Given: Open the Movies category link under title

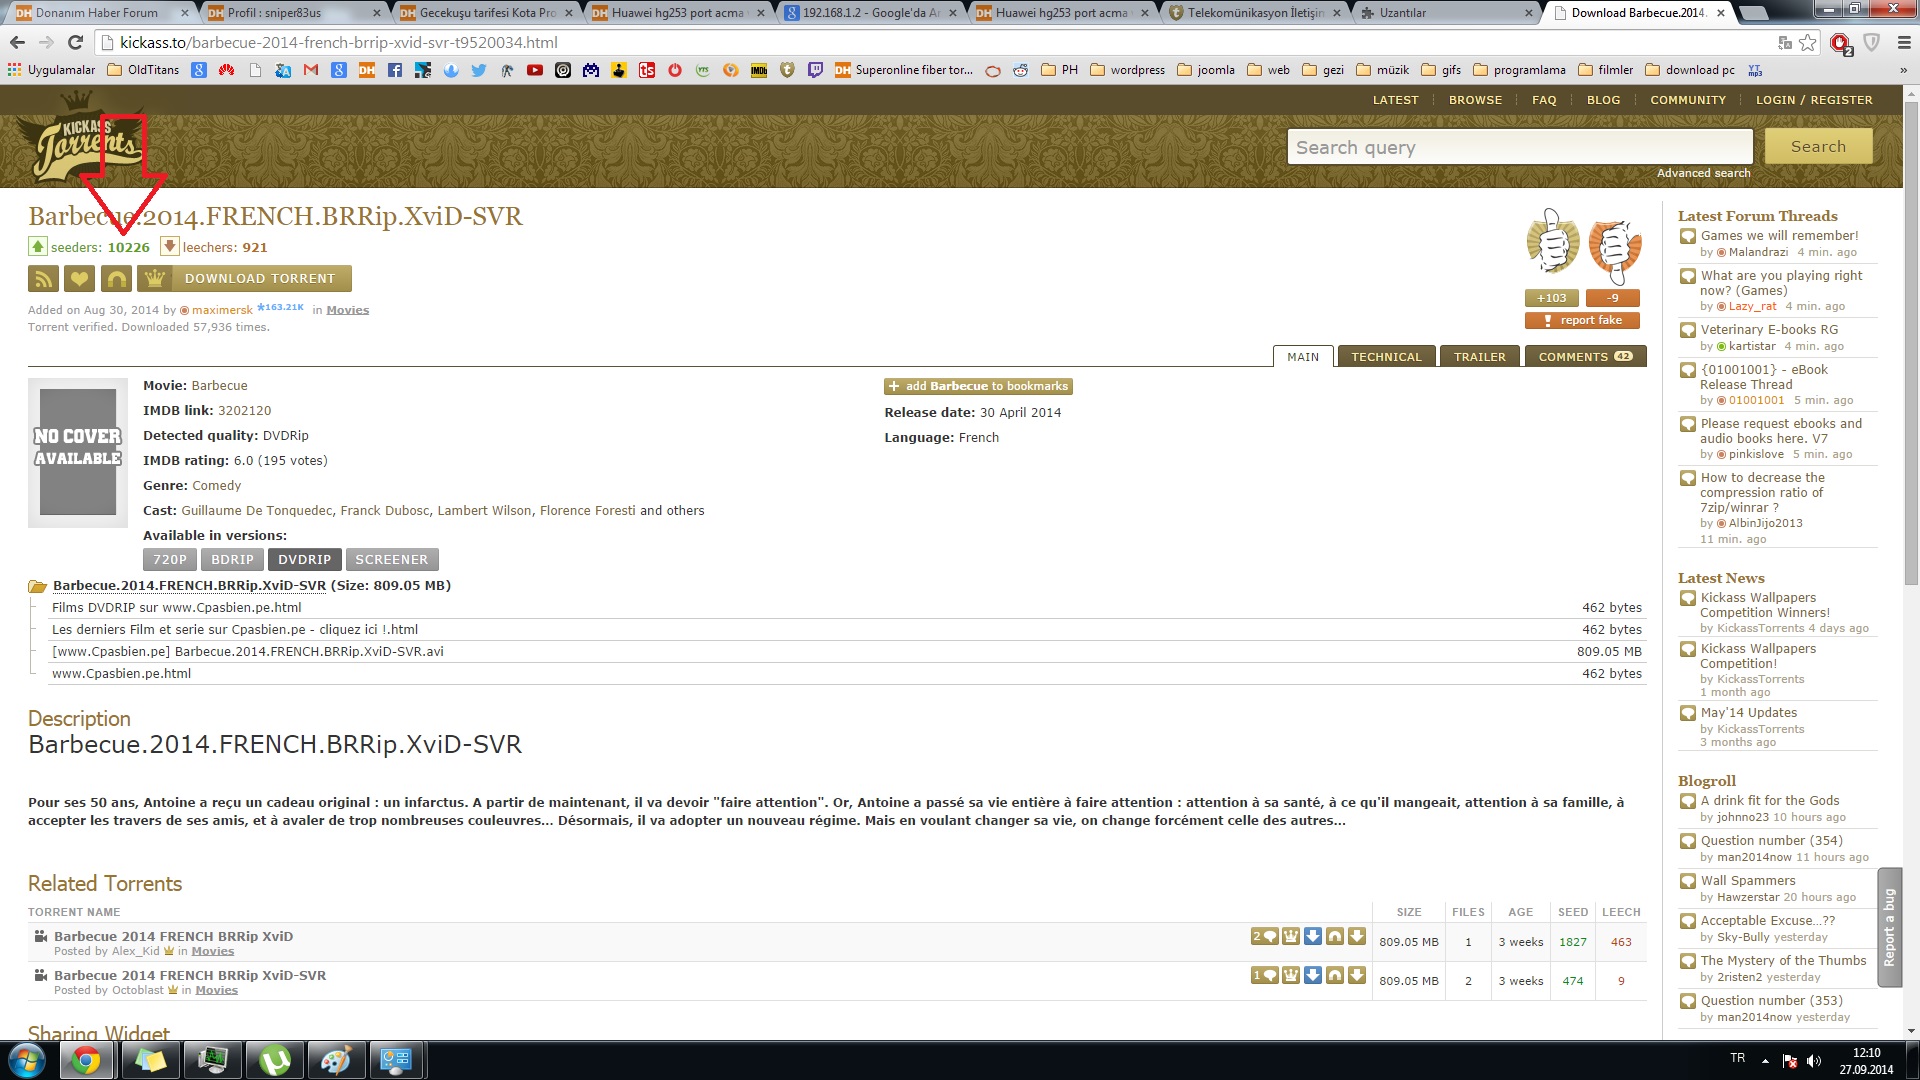Looking at the screenshot, I should click(x=347, y=310).
